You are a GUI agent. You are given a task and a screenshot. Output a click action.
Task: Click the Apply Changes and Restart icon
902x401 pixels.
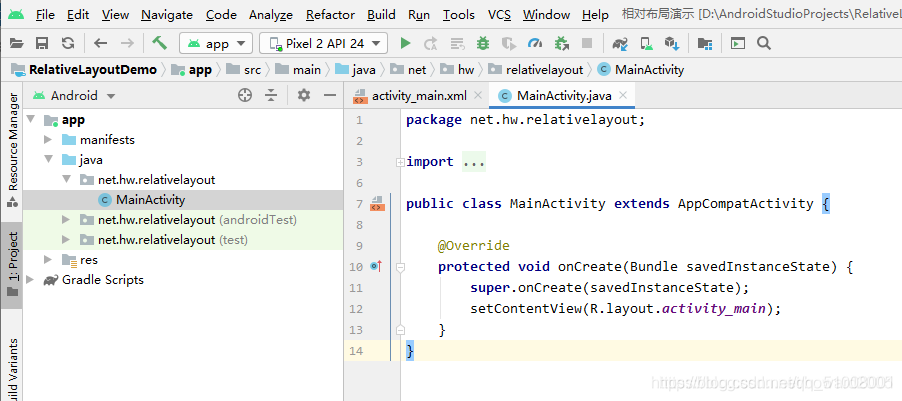(x=430, y=43)
